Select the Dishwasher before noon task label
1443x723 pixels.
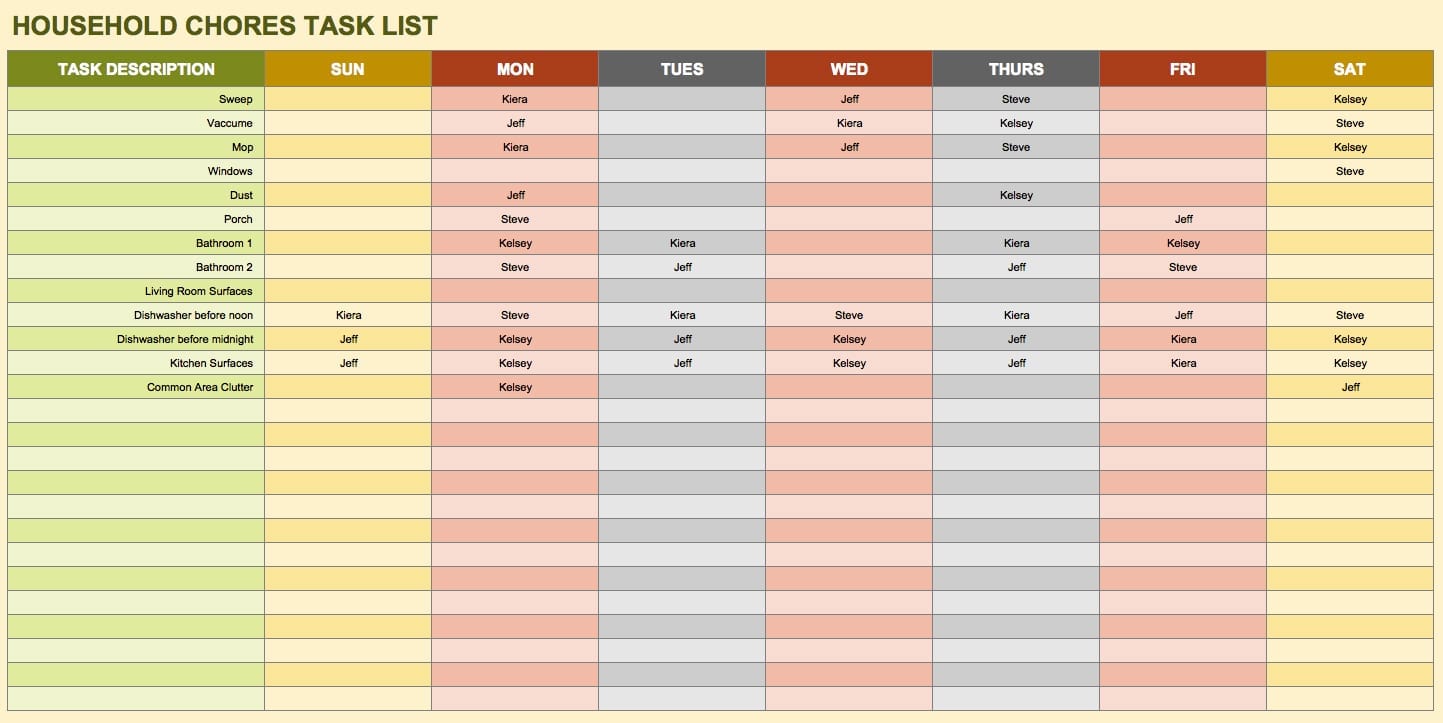pos(193,315)
